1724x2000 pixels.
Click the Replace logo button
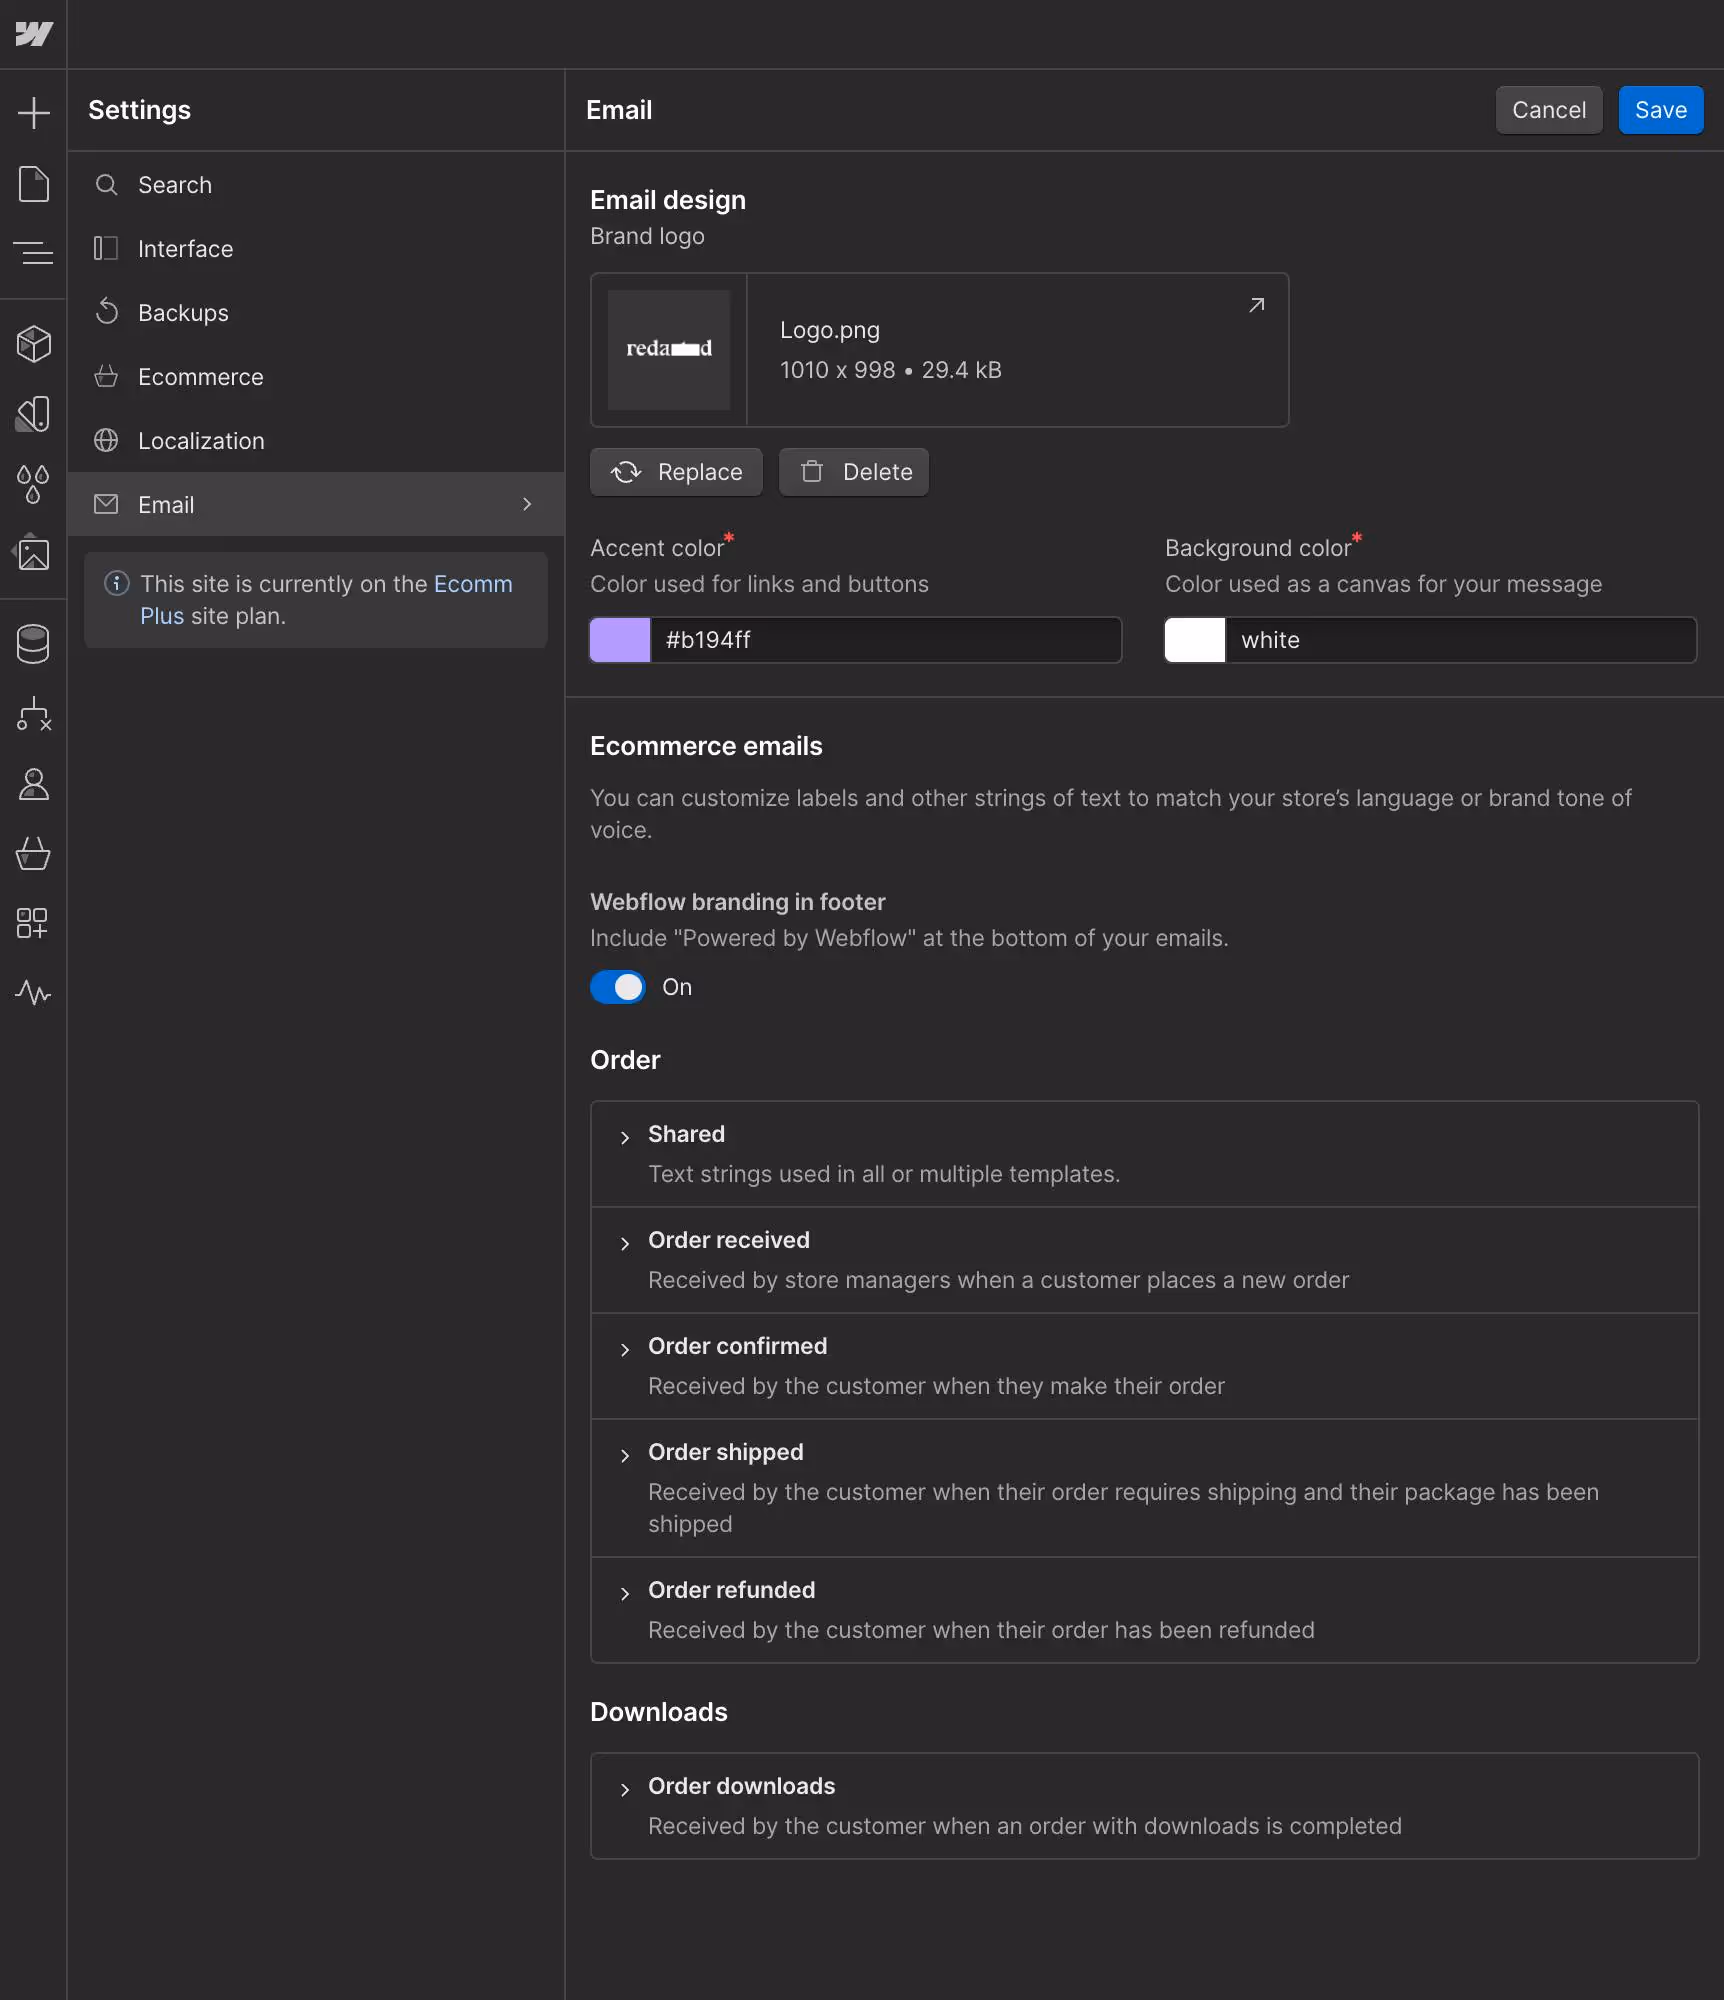coord(676,472)
